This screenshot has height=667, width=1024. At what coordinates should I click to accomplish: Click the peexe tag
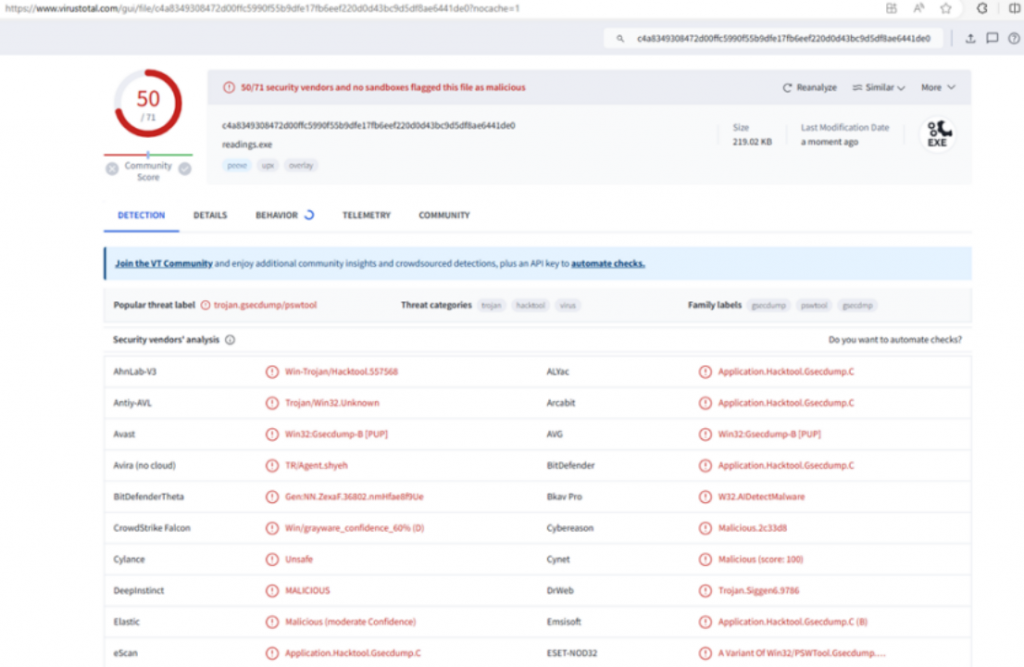237,166
